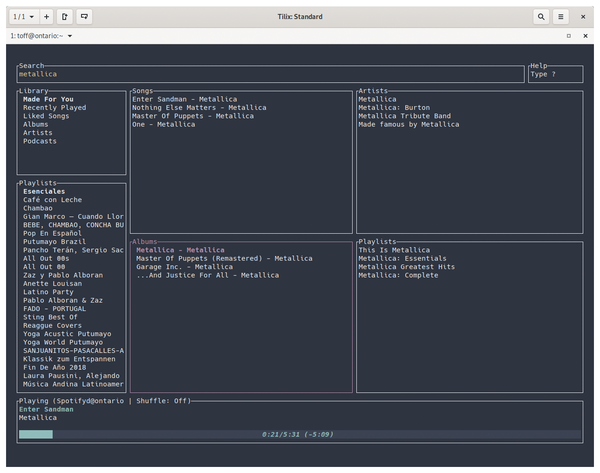
Task: Select the song Nothing Else Matters - Metallica
Action: (x=199, y=108)
